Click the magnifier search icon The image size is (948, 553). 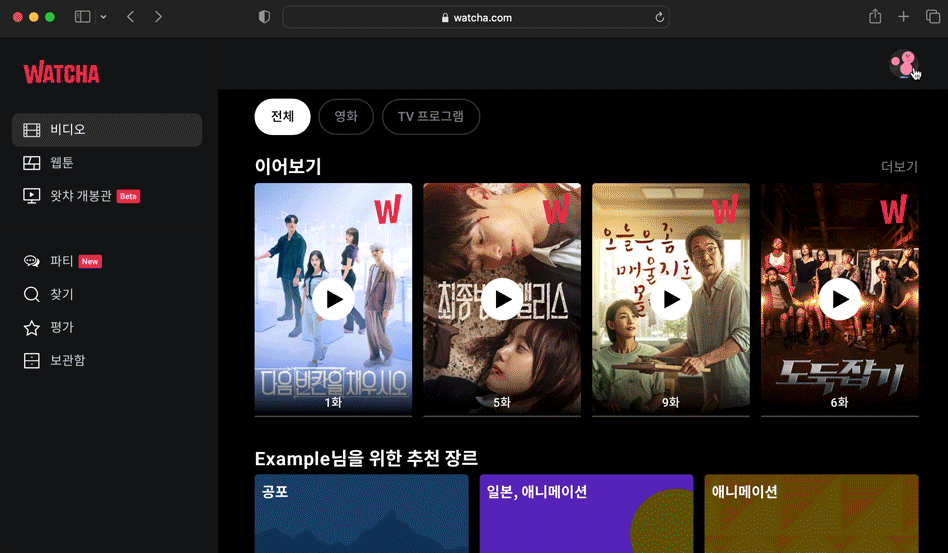(x=31, y=294)
